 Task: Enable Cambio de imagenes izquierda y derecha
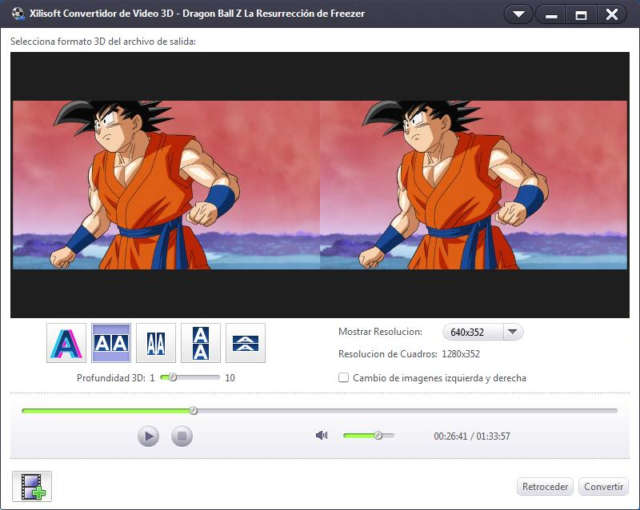[x=344, y=377]
